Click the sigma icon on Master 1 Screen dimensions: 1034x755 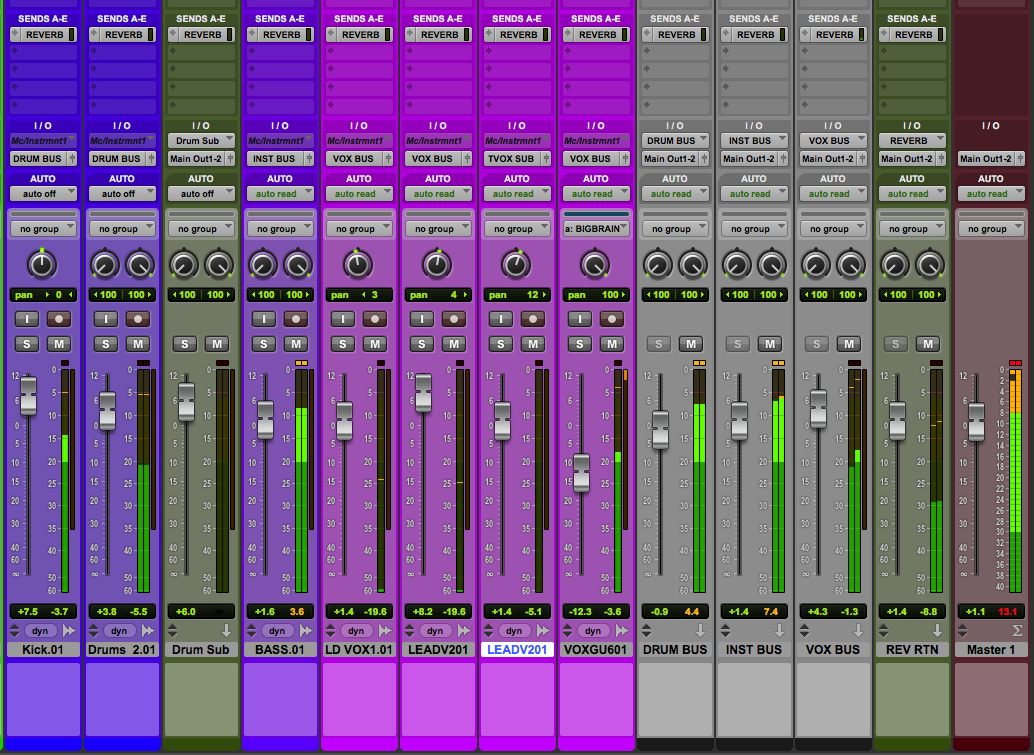pyautogui.click(x=1016, y=631)
